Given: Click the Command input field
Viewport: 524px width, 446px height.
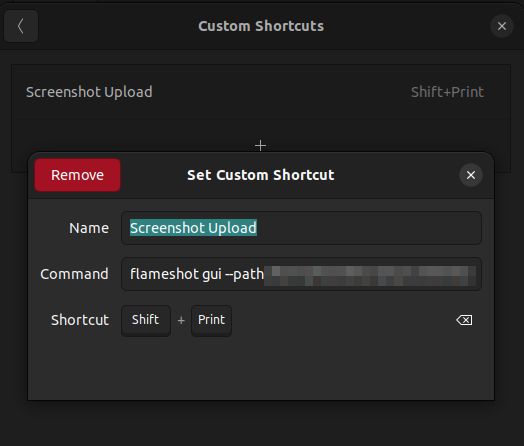Looking at the screenshot, I should coord(301,274).
